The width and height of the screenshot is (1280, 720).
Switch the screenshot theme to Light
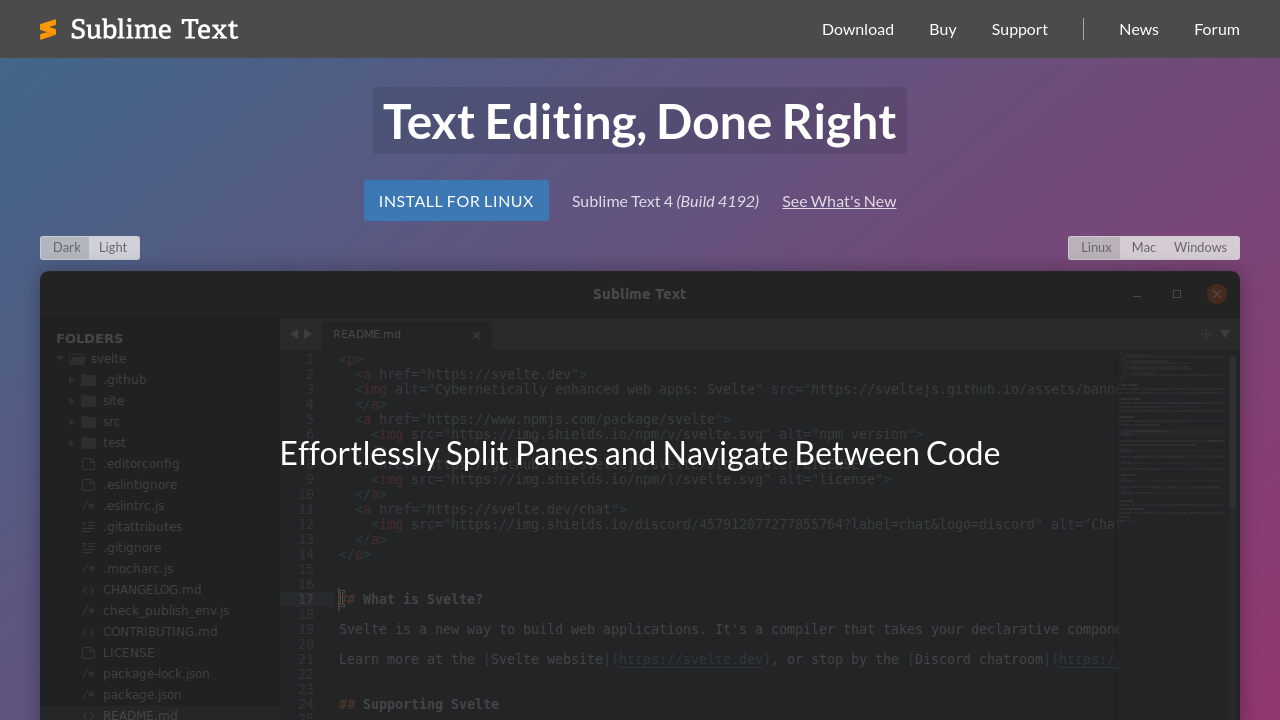click(113, 248)
